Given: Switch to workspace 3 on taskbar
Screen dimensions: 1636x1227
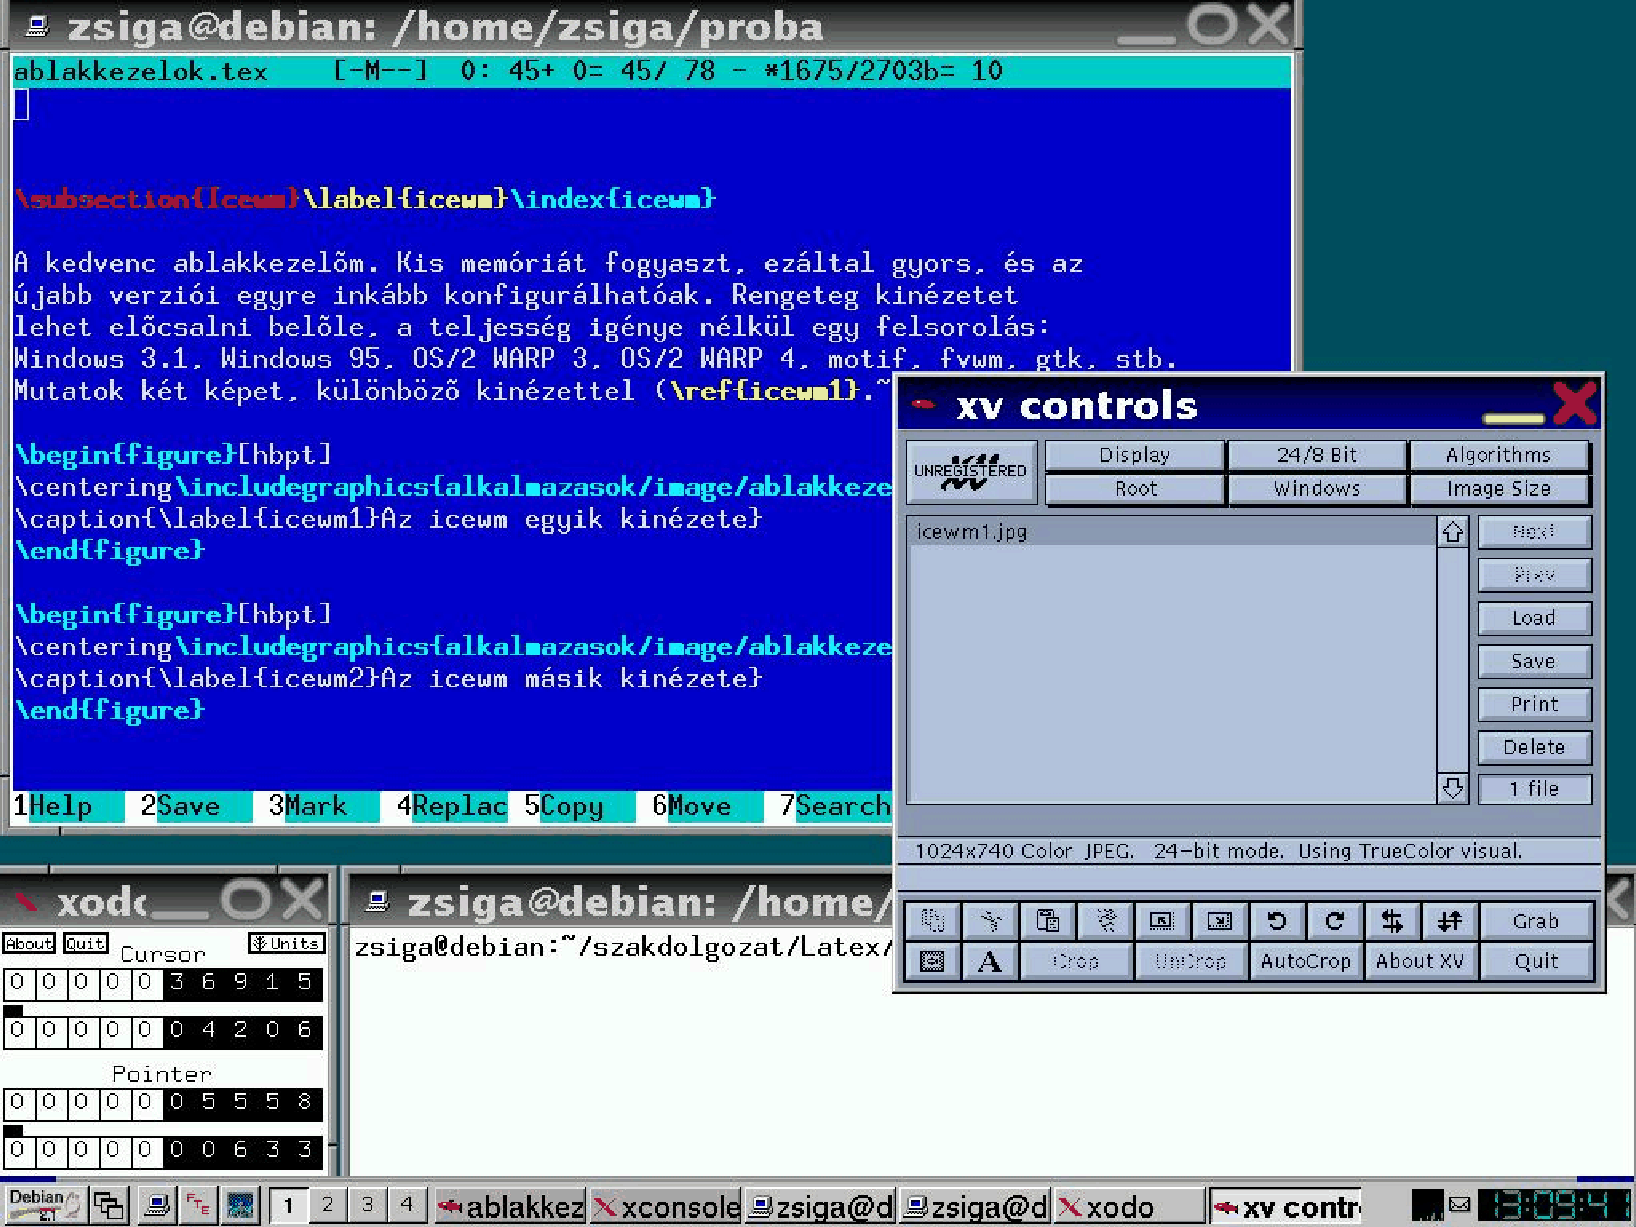Looking at the screenshot, I should 367,1205.
